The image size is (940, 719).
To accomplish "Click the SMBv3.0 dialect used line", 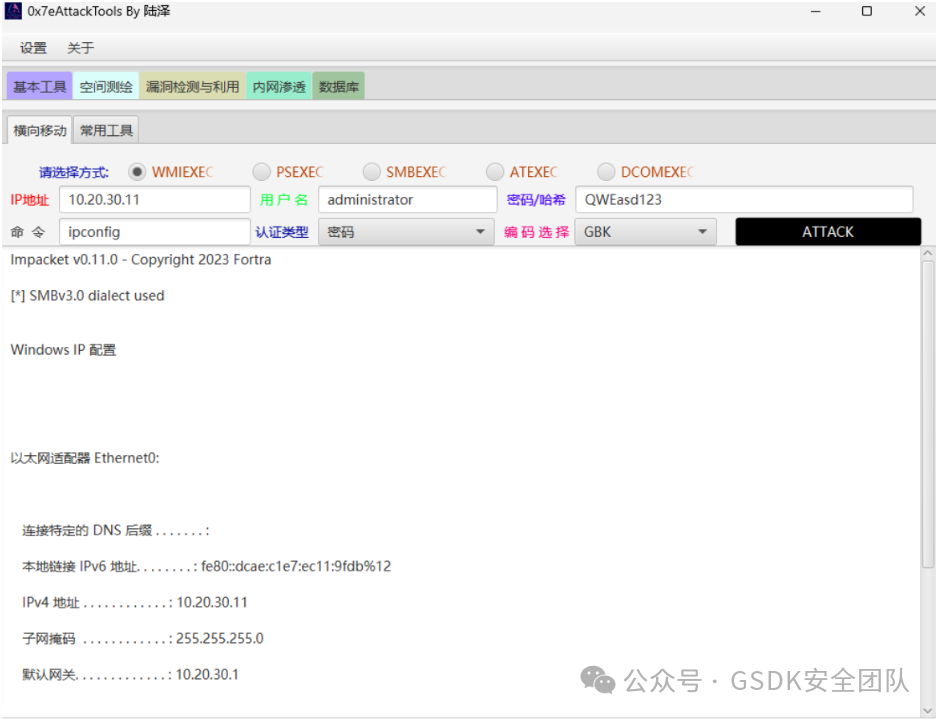I will click(x=88, y=296).
